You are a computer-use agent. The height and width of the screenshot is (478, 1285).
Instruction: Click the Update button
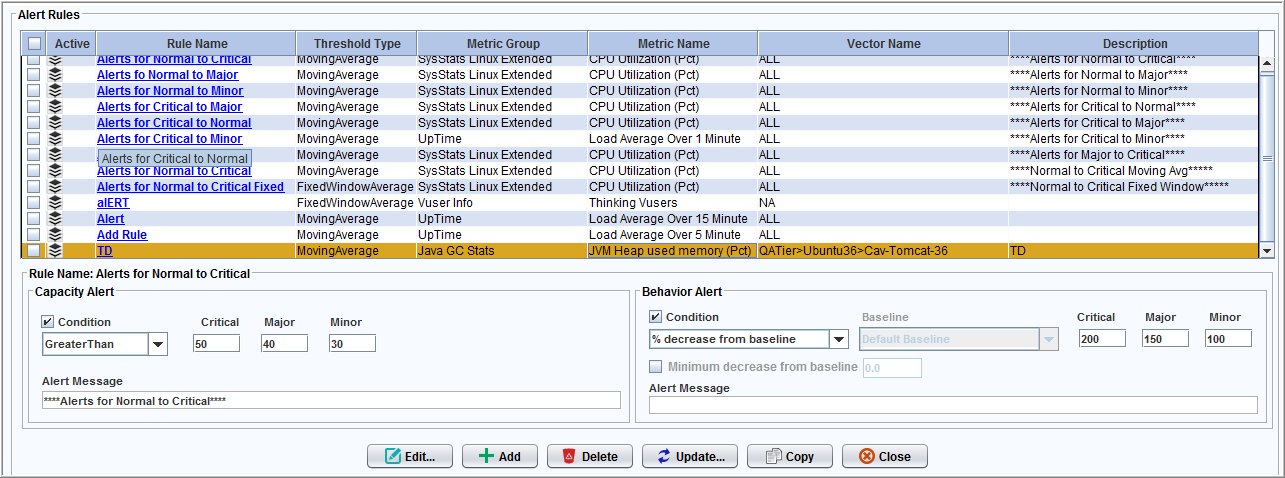[x=691, y=456]
